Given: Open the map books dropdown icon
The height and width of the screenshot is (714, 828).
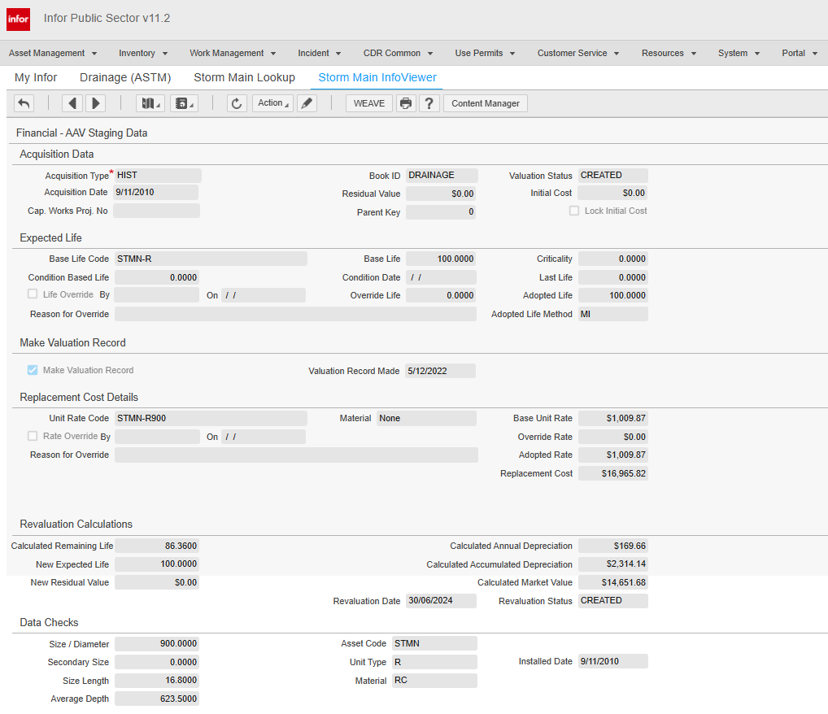Looking at the screenshot, I should tap(151, 103).
